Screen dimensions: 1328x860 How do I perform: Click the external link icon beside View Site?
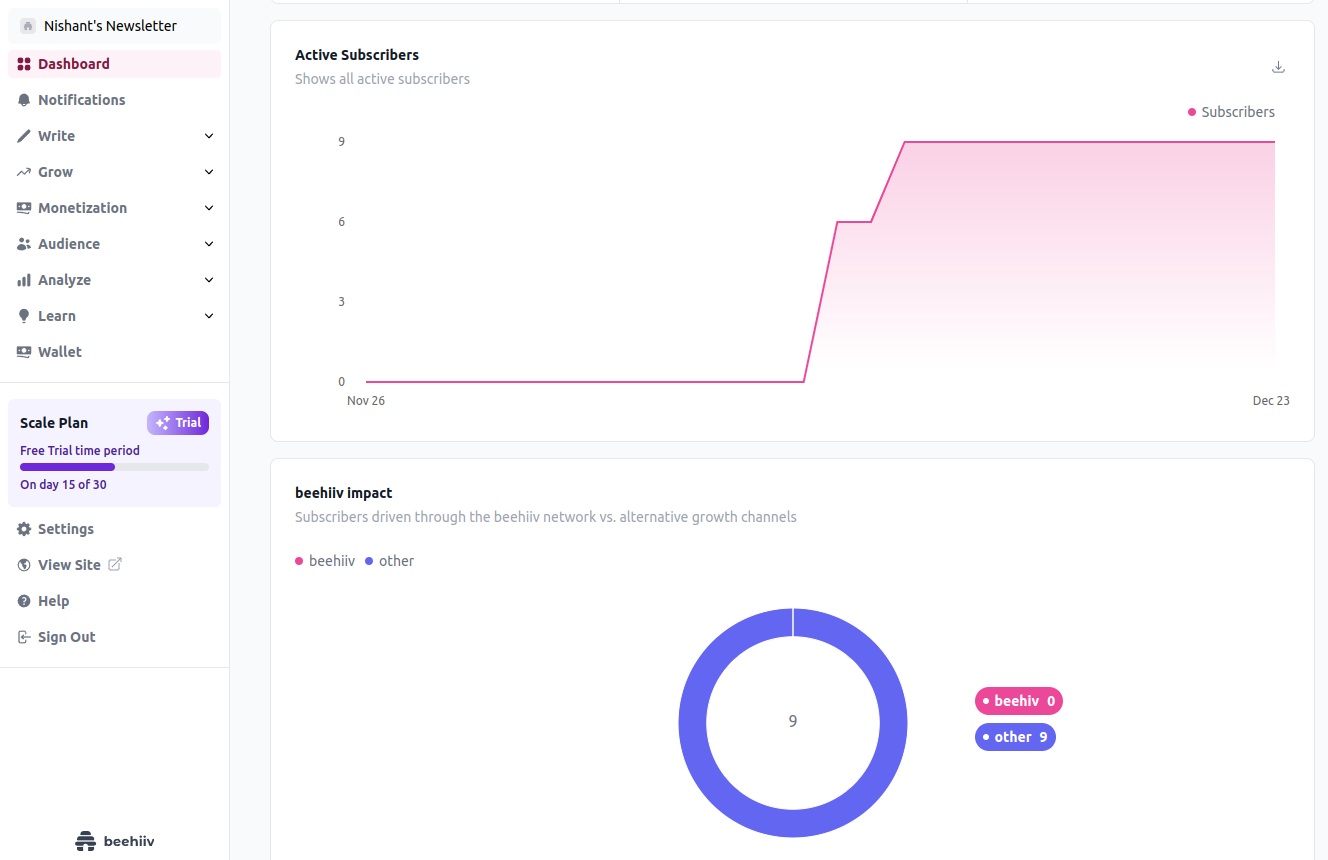point(115,565)
